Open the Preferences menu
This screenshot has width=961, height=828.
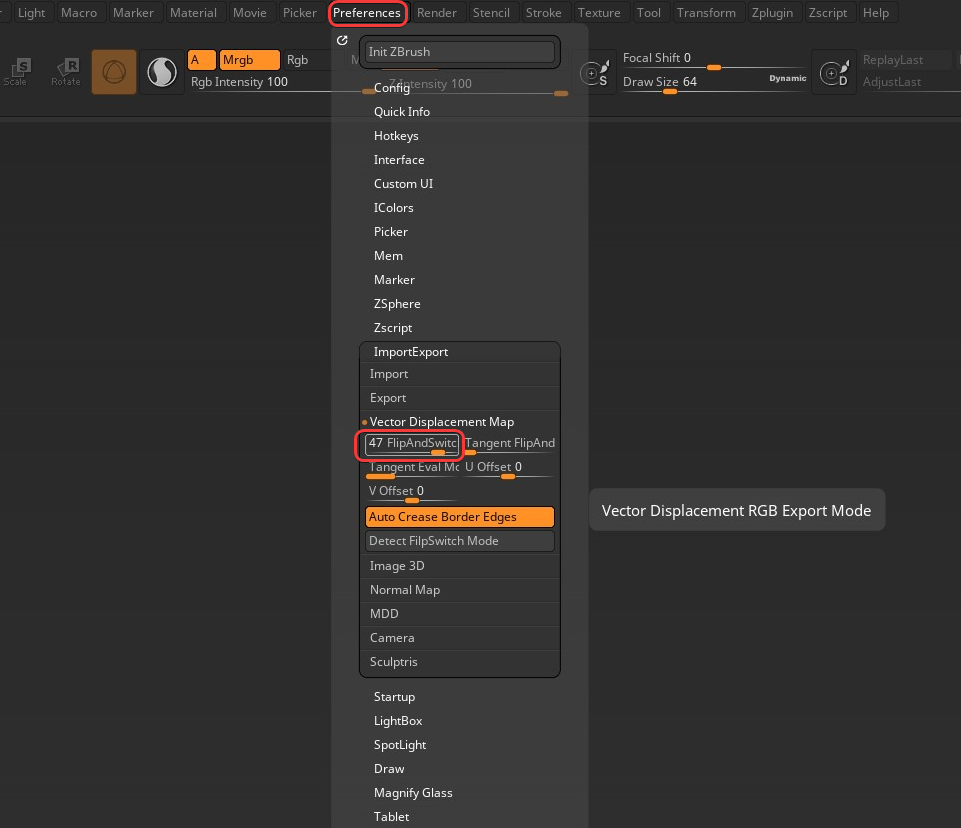point(367,13)
